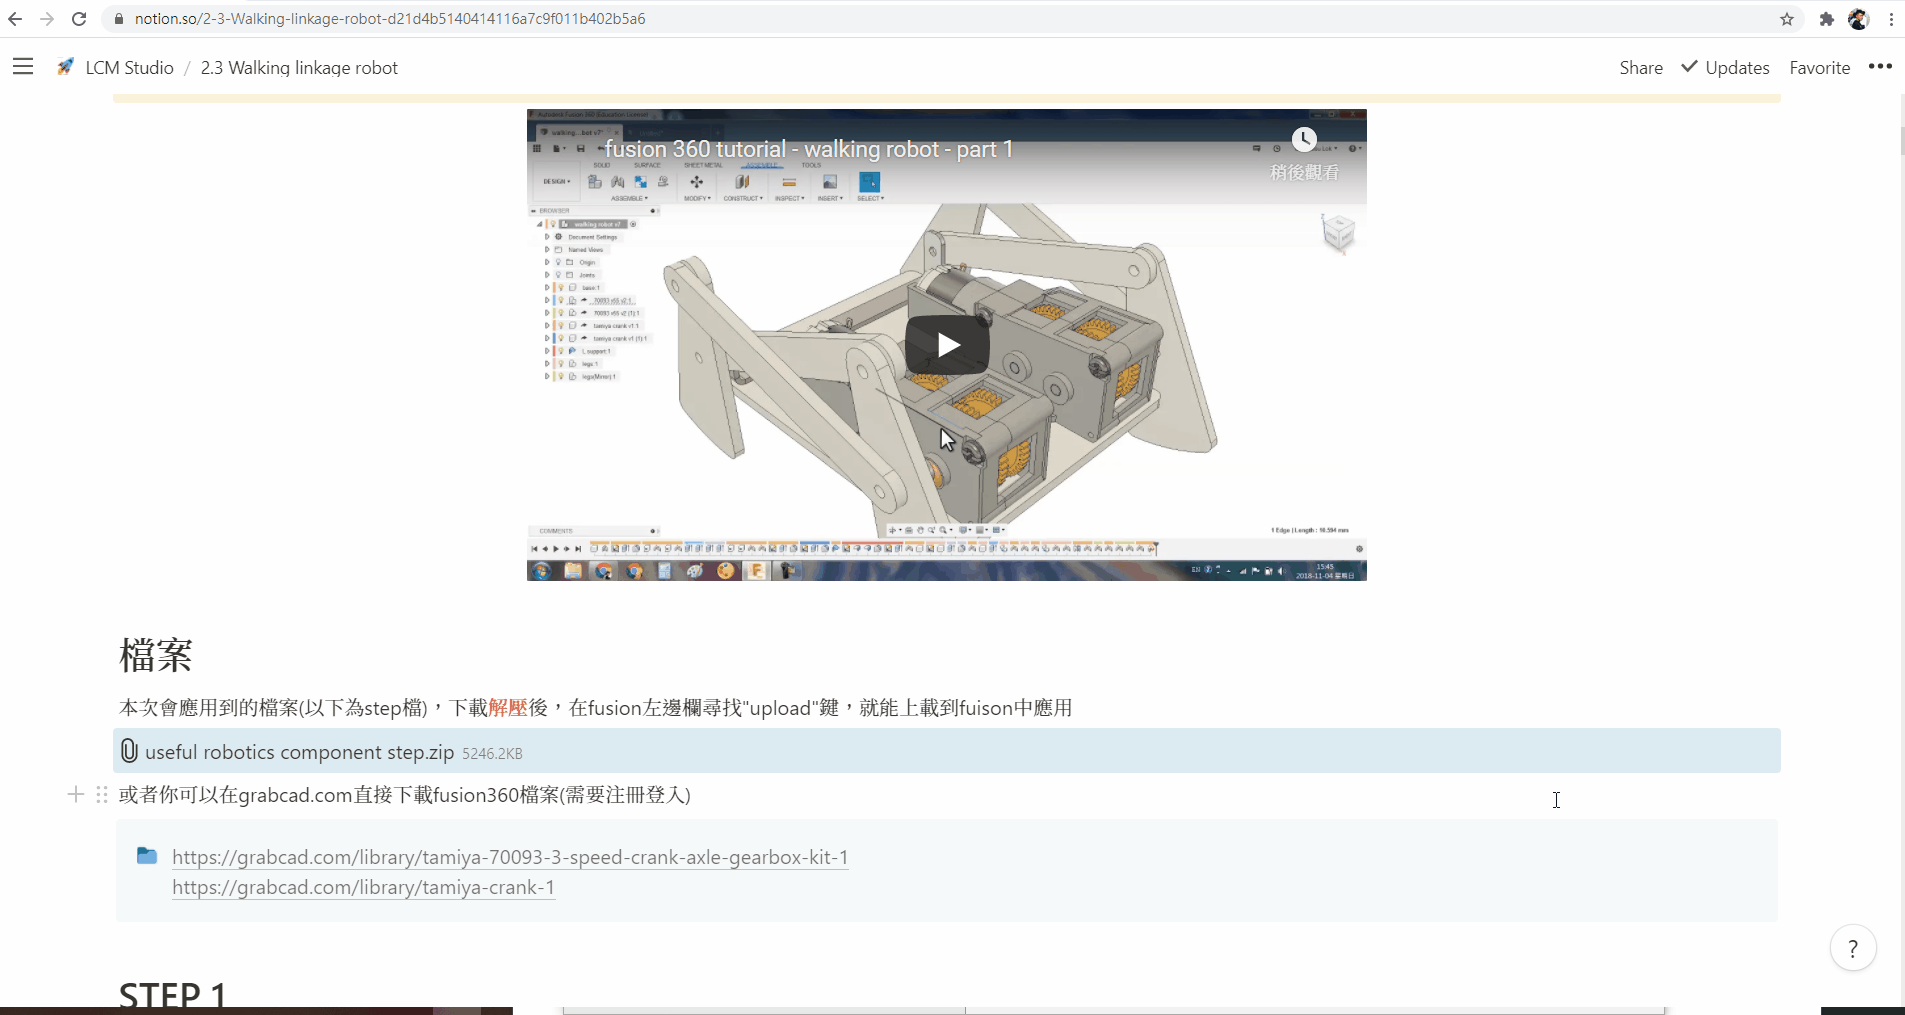The width and height of the screenshot is (1905, 1015).
Task: Open the browser extensions puzzle icon
Action: 1826,19
